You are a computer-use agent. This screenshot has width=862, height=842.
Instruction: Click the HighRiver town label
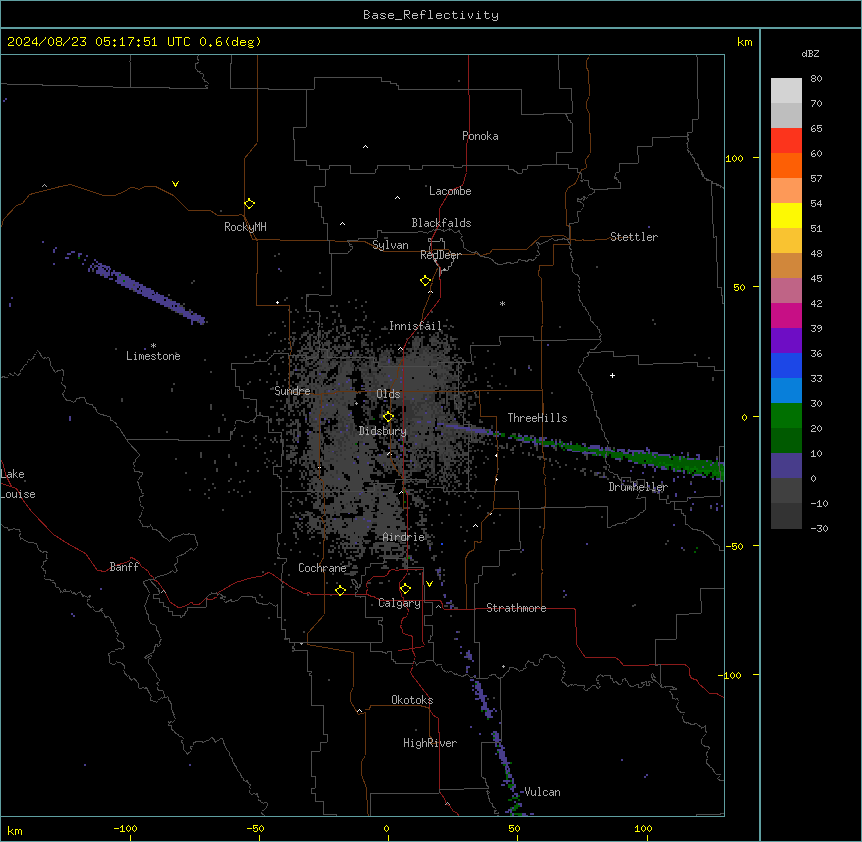coord(430,743)
